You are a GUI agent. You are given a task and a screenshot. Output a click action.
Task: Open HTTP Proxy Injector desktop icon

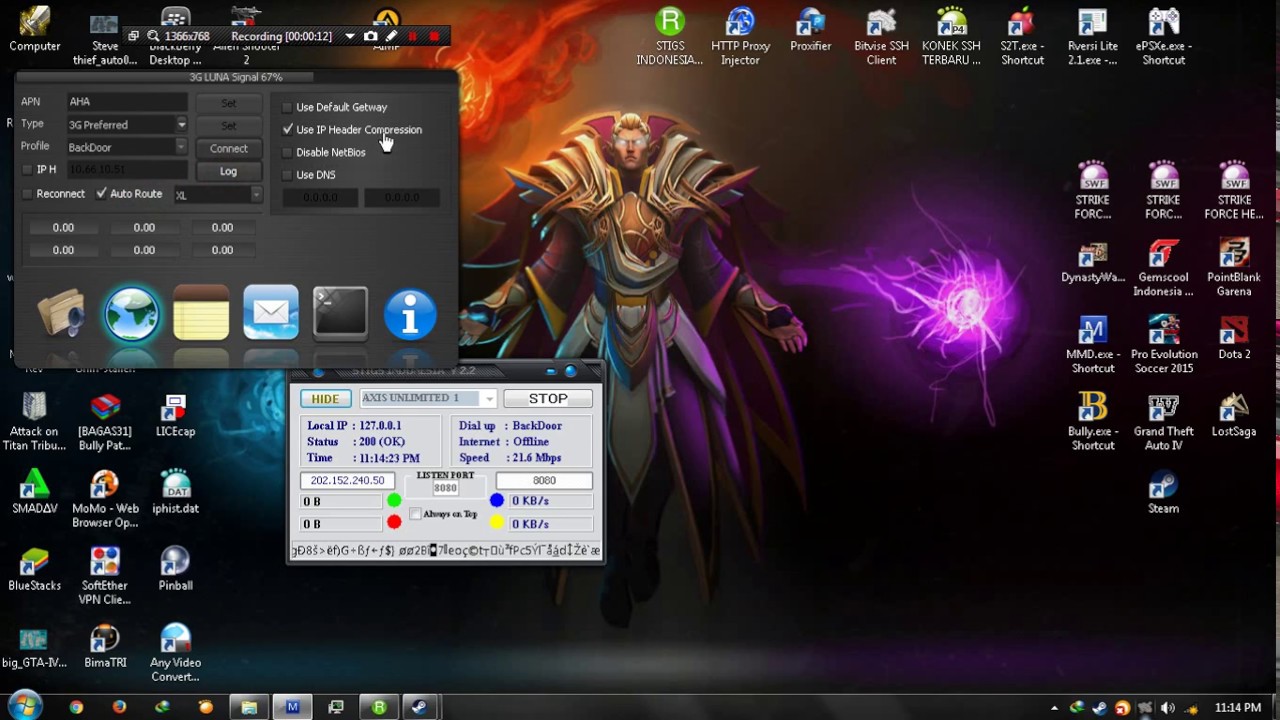click(740, 37)
